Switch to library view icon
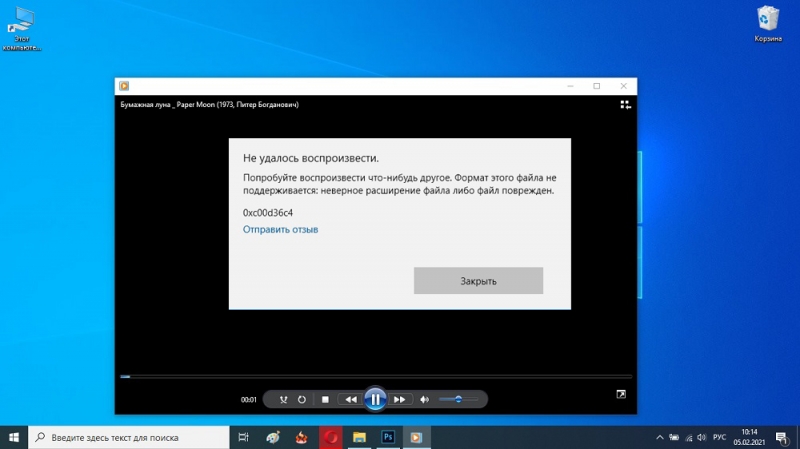 point(626,105)
